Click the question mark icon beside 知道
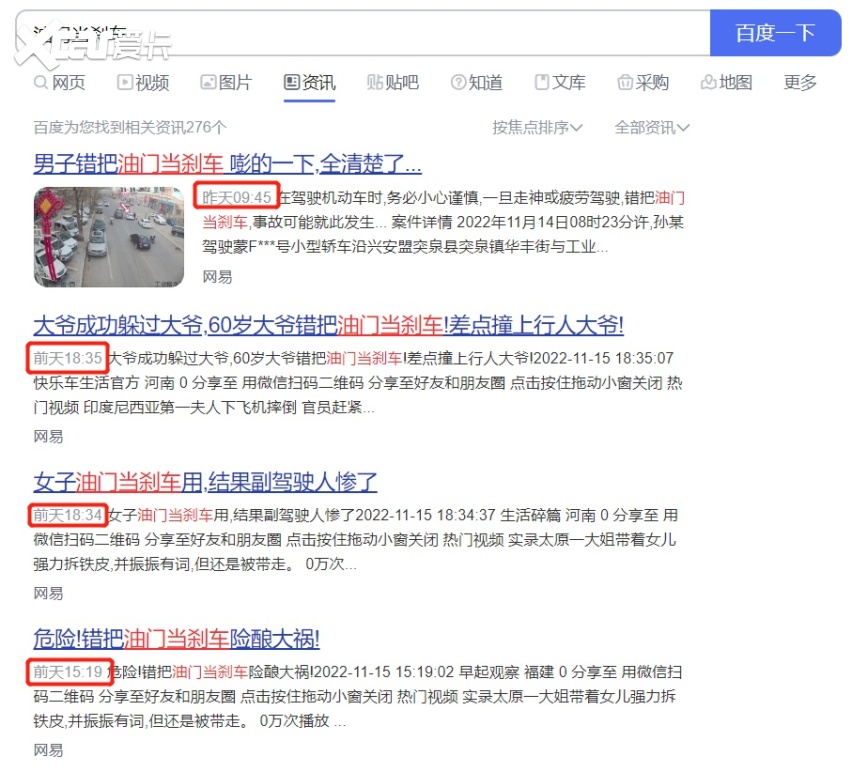 pos(458,83)
